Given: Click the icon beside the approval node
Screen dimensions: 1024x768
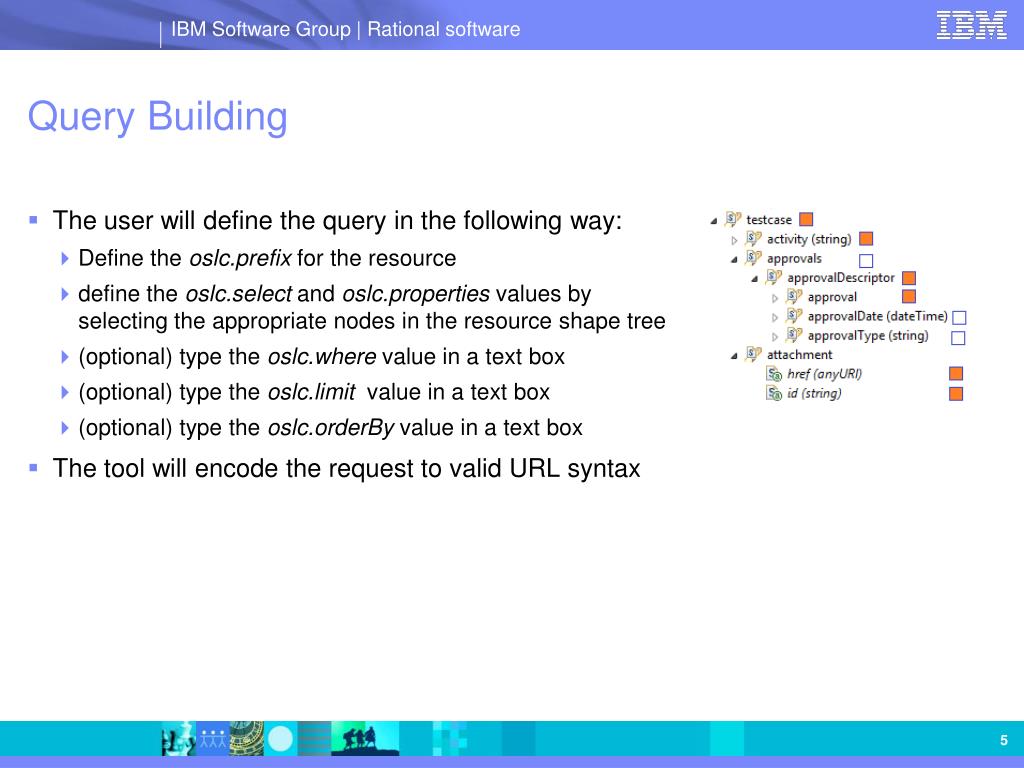Looking at the screenshot, I should point(794,296).
